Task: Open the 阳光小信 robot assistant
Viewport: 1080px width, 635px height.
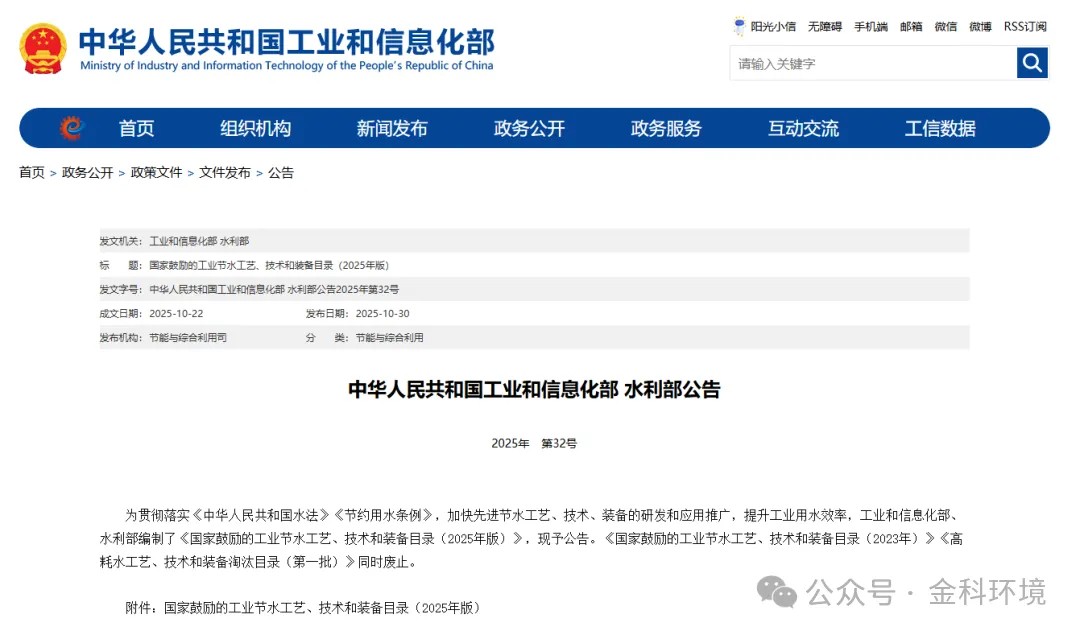Action: tap(765, 26)
